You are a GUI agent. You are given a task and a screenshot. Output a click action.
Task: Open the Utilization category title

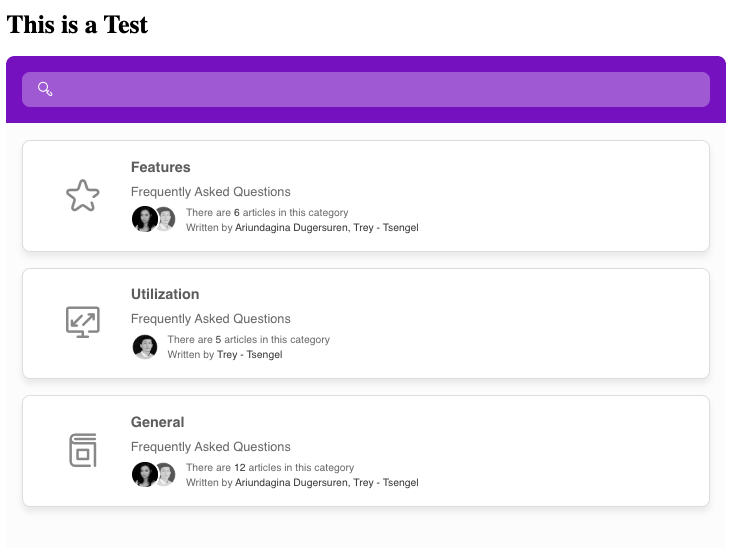tap(165, 294)
